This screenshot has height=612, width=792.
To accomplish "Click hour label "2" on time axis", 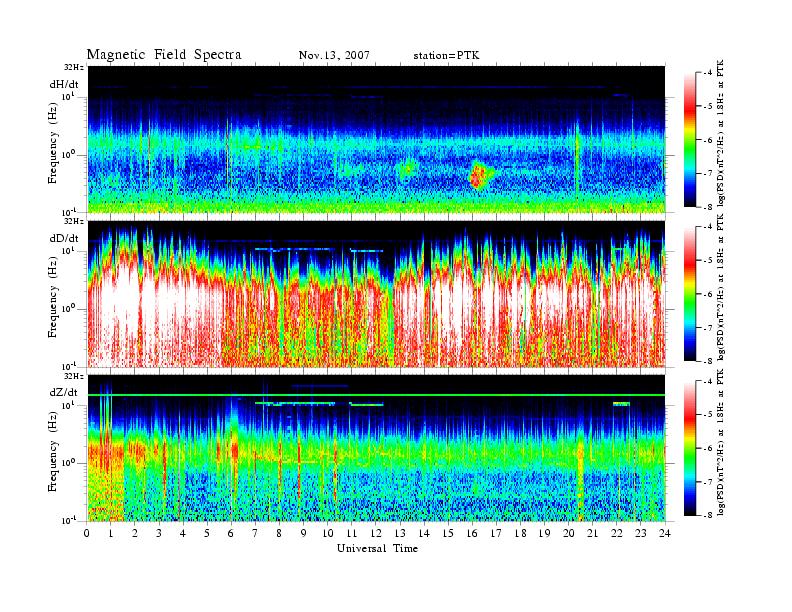I will [x=135, y=533].
